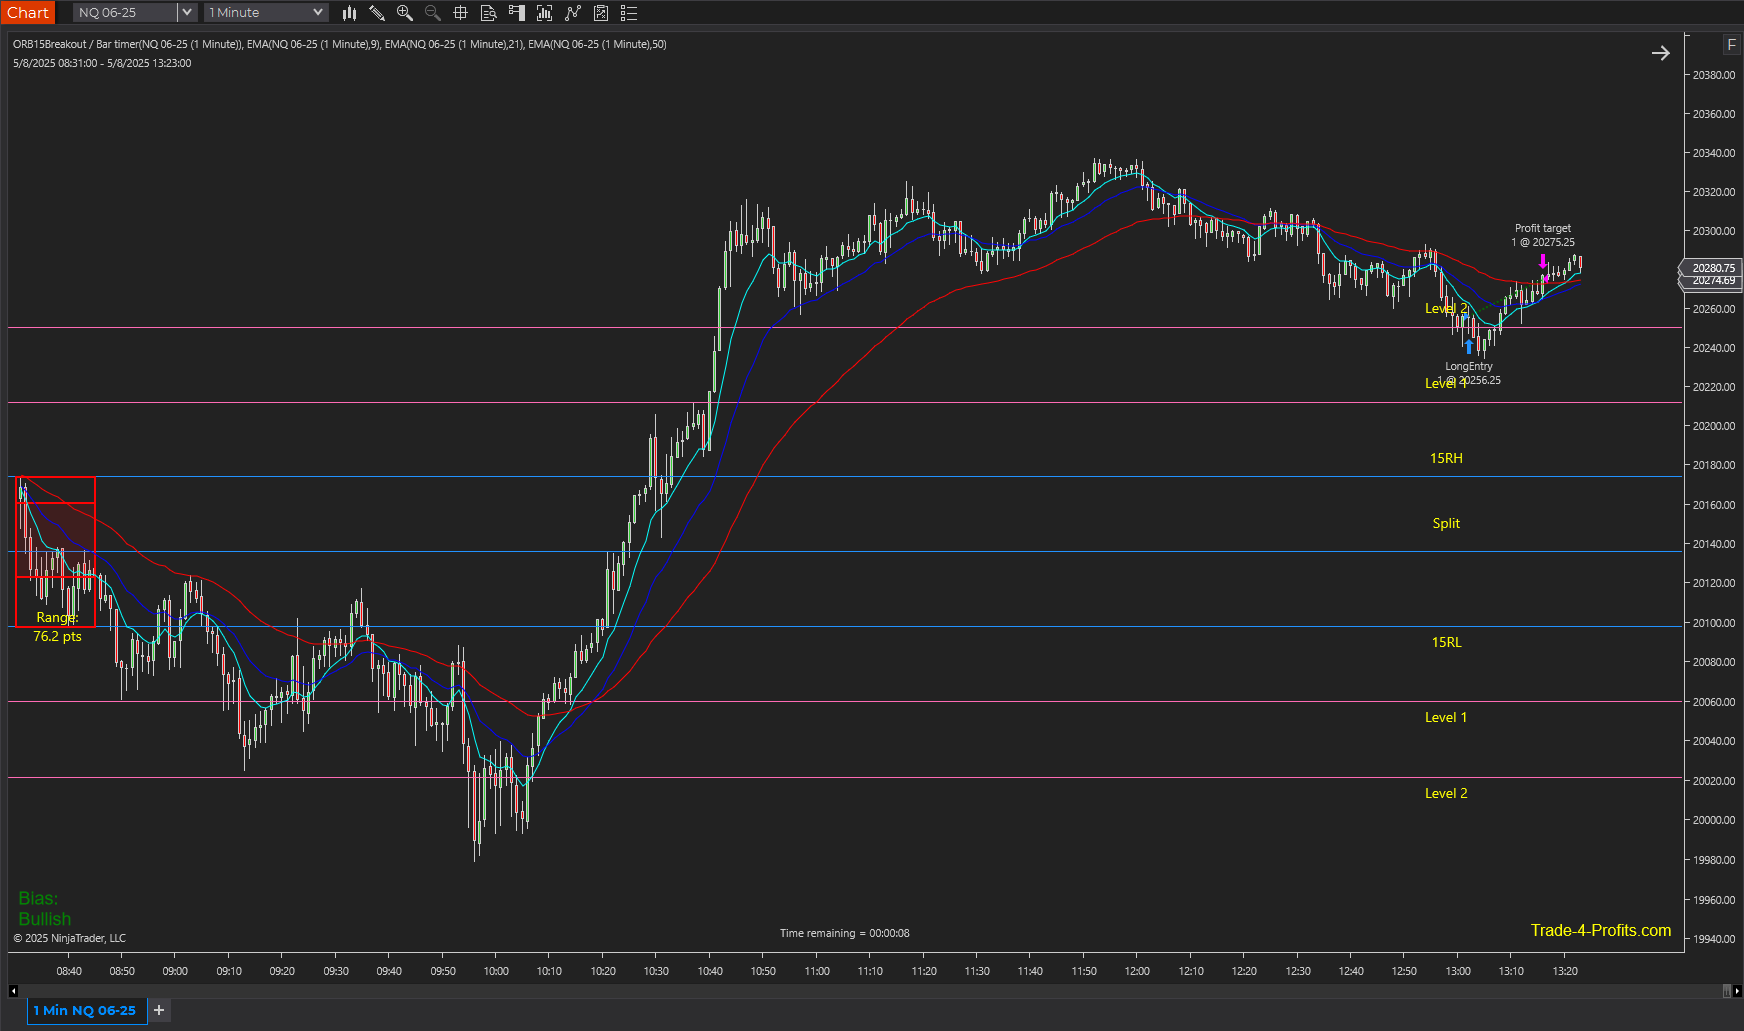Click the horizontal scrollbar right arrow
This screenshot has width=1744, height=1031.
pyautogui.click(x=1737, y=991)
